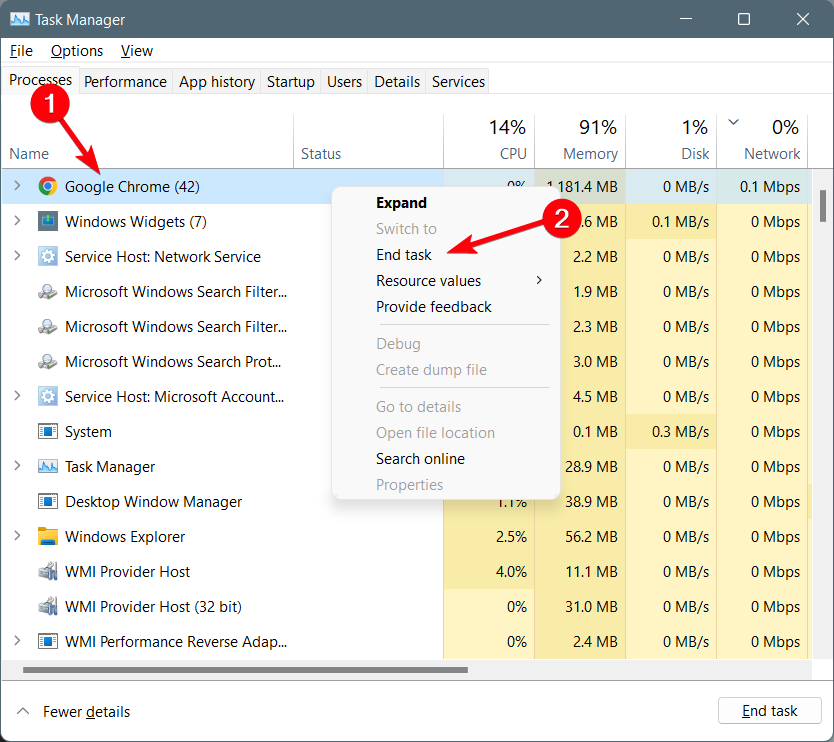
Task: Click WMI Provider Host (32 bit) memory 31.0 MB
Action: click(x=591, y=606)
